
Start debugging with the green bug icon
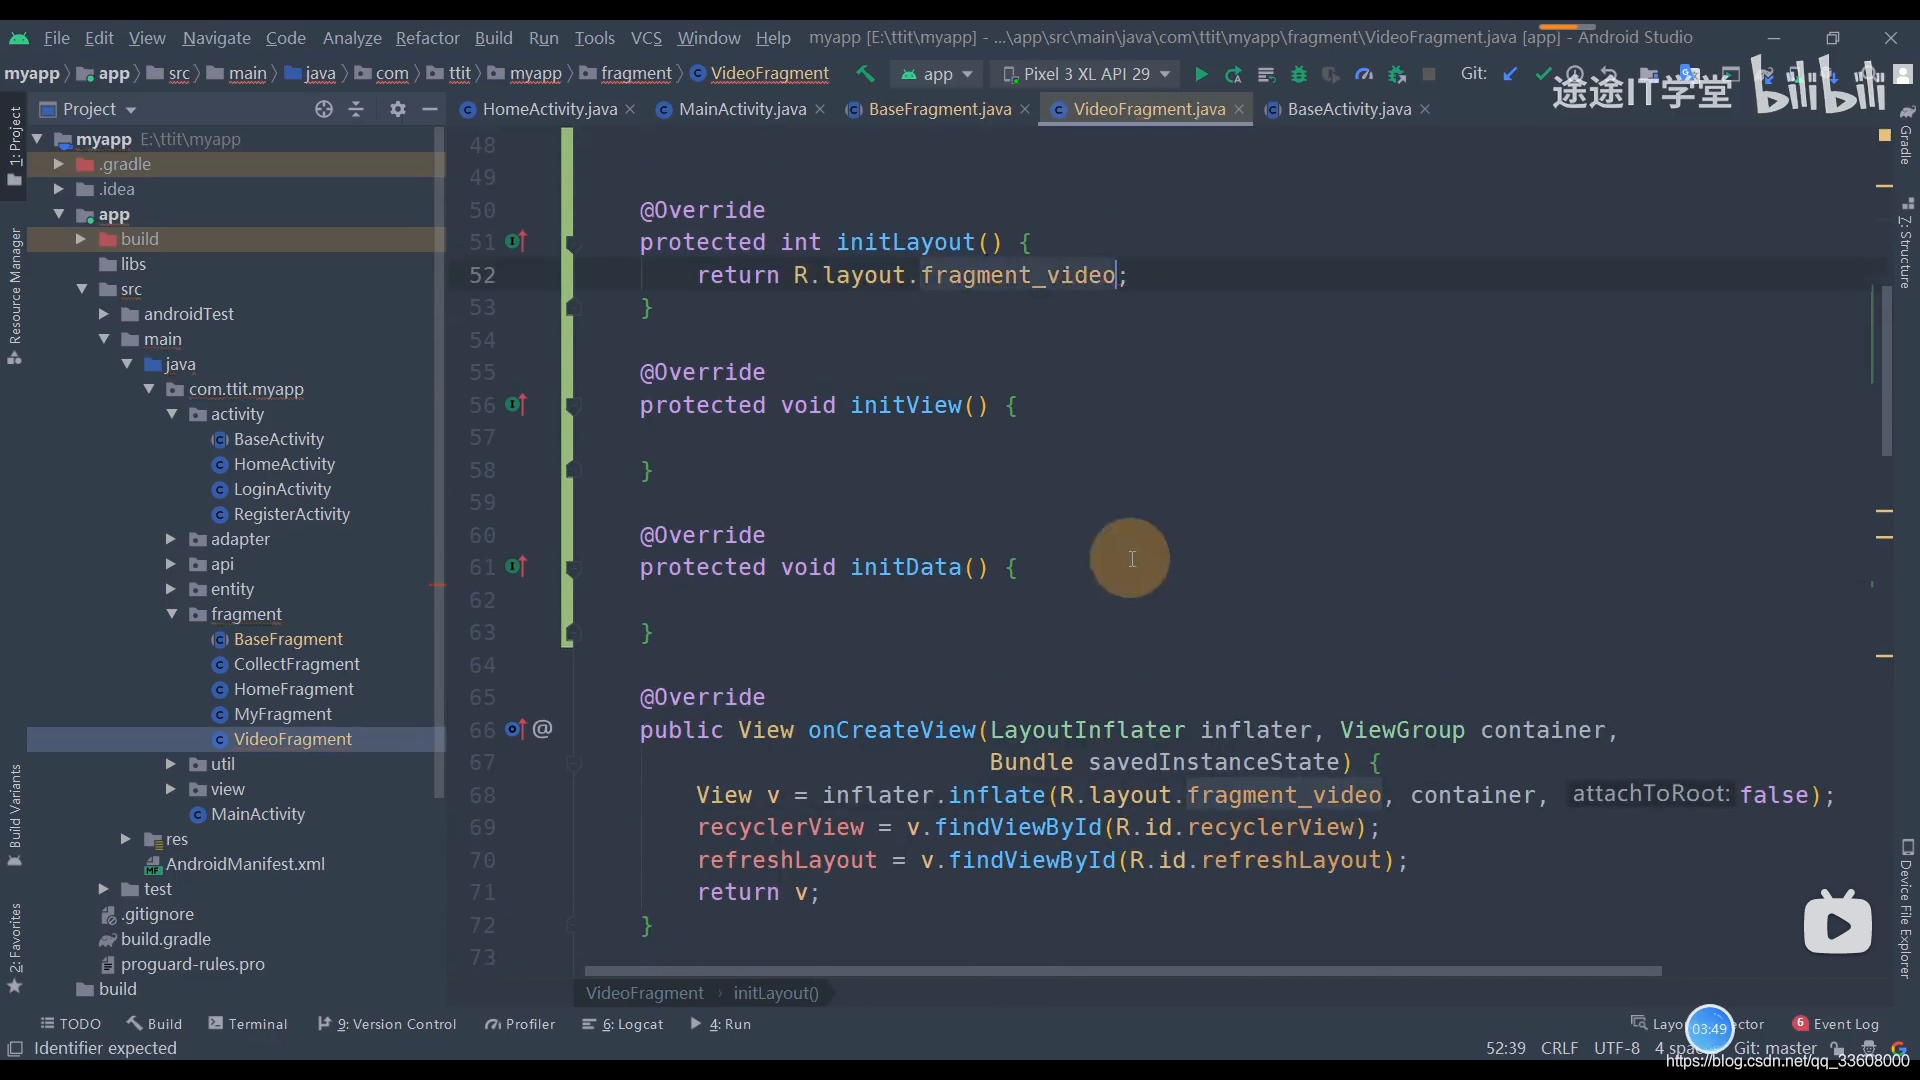[x=1299, y=74]
